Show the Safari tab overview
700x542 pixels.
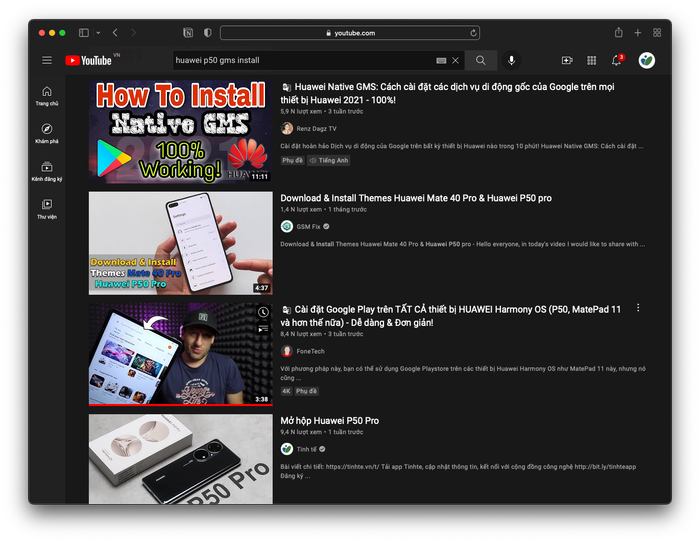(x=657, y=33)
